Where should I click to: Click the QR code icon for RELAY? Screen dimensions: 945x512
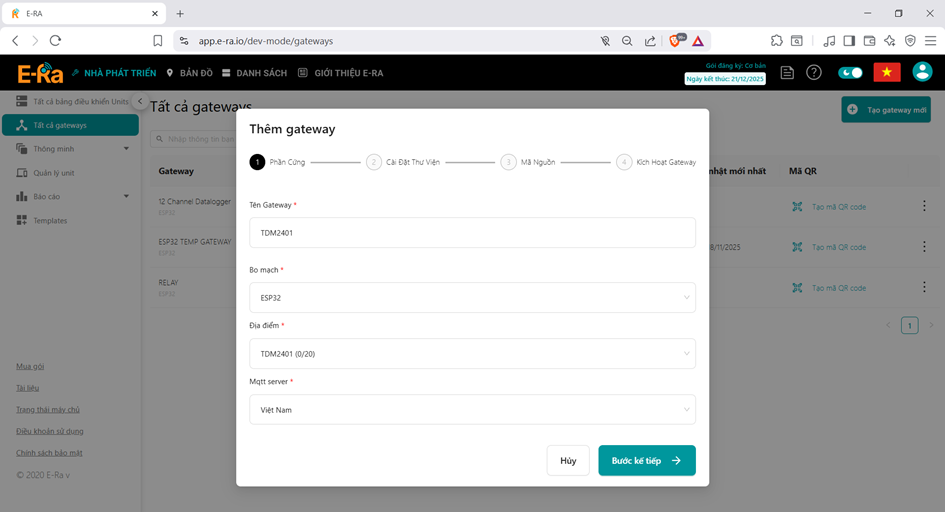pos(797,287)
